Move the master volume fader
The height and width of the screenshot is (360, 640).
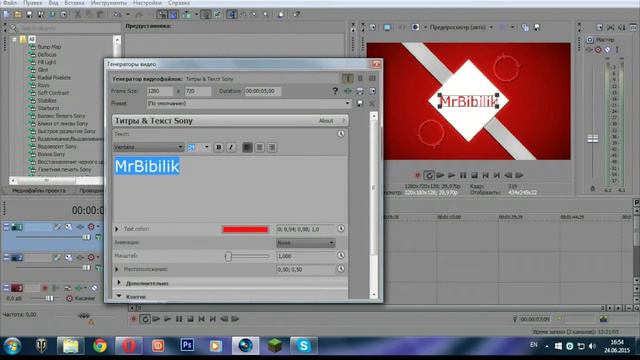(593, 139)
